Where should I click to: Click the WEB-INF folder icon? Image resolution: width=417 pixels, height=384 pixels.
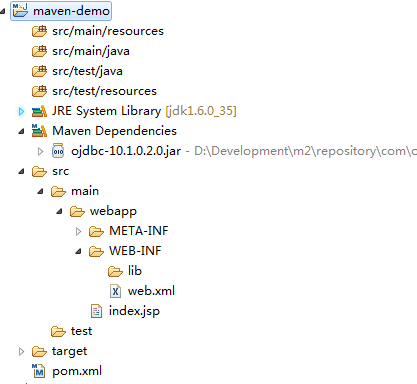click(96, 251)
